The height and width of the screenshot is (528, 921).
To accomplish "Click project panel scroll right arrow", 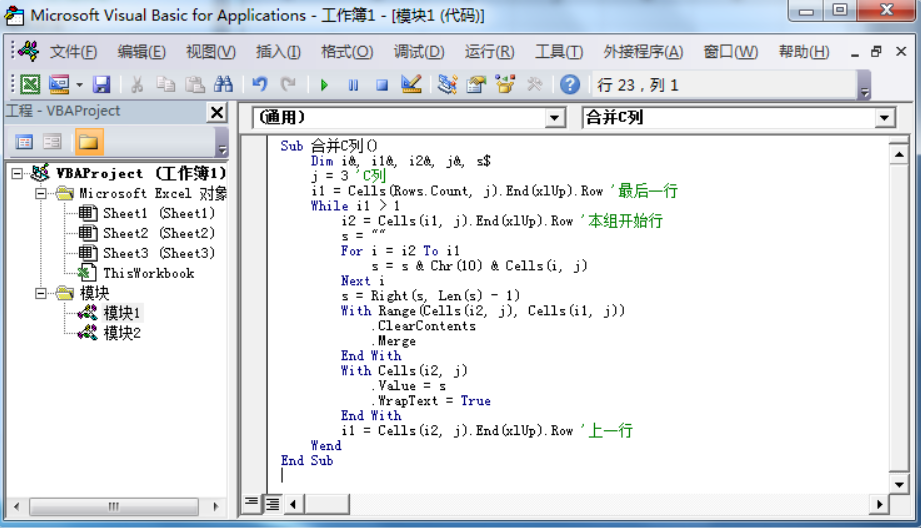I will point(216,506).
